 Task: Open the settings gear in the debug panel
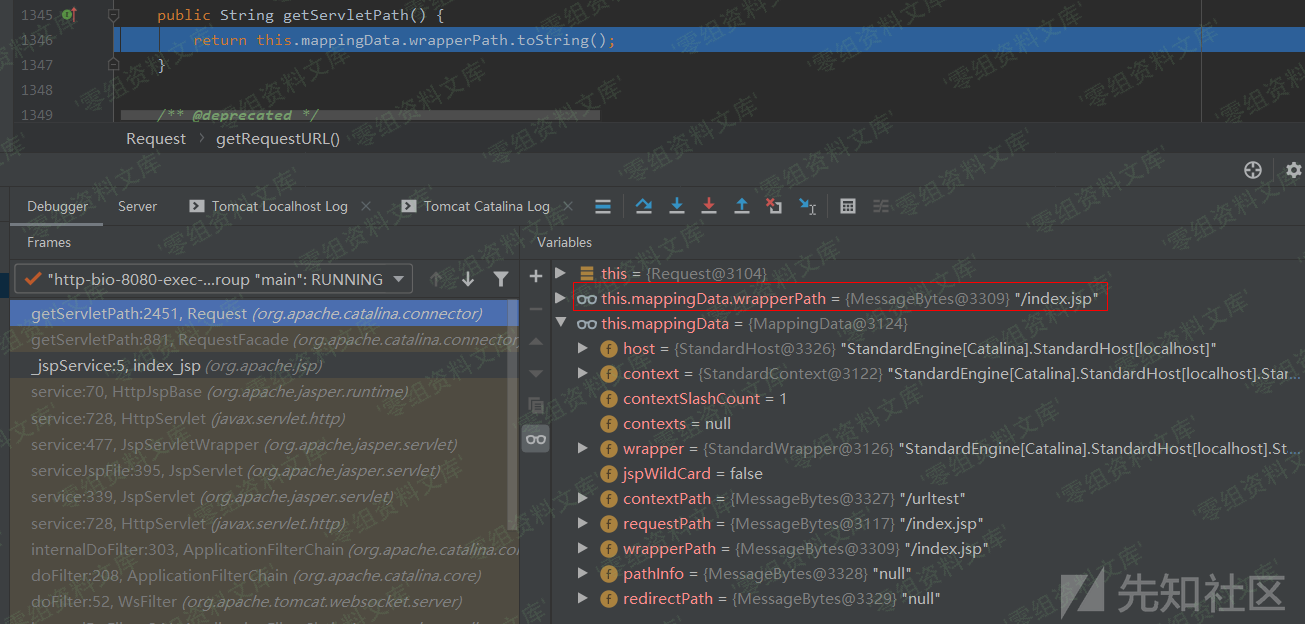click(1293, 170)
